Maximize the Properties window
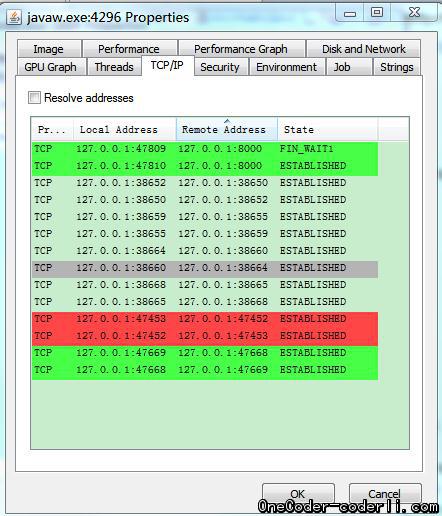Viewport: 442px width, 516px height. pos(377,13)
